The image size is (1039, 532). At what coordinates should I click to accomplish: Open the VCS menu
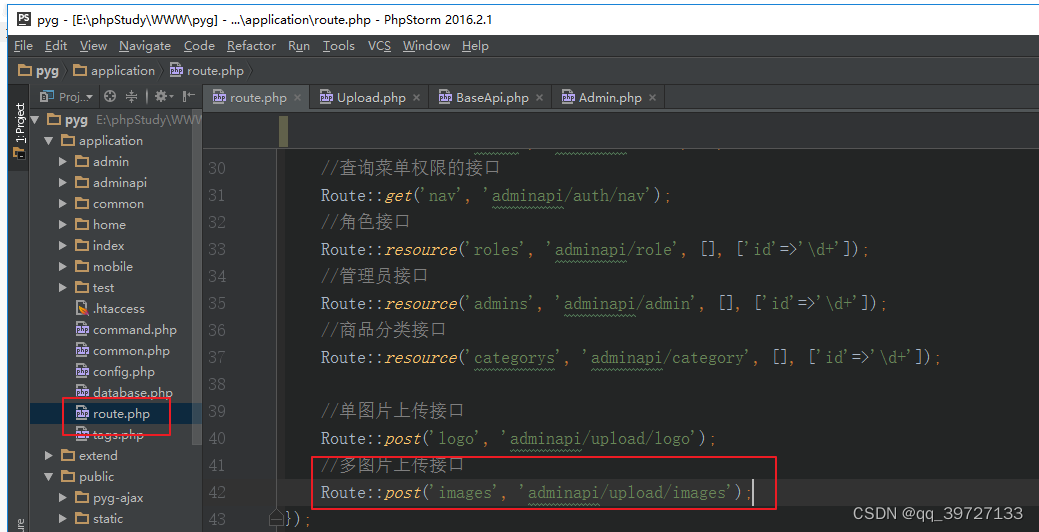click(x=379, y=46)
